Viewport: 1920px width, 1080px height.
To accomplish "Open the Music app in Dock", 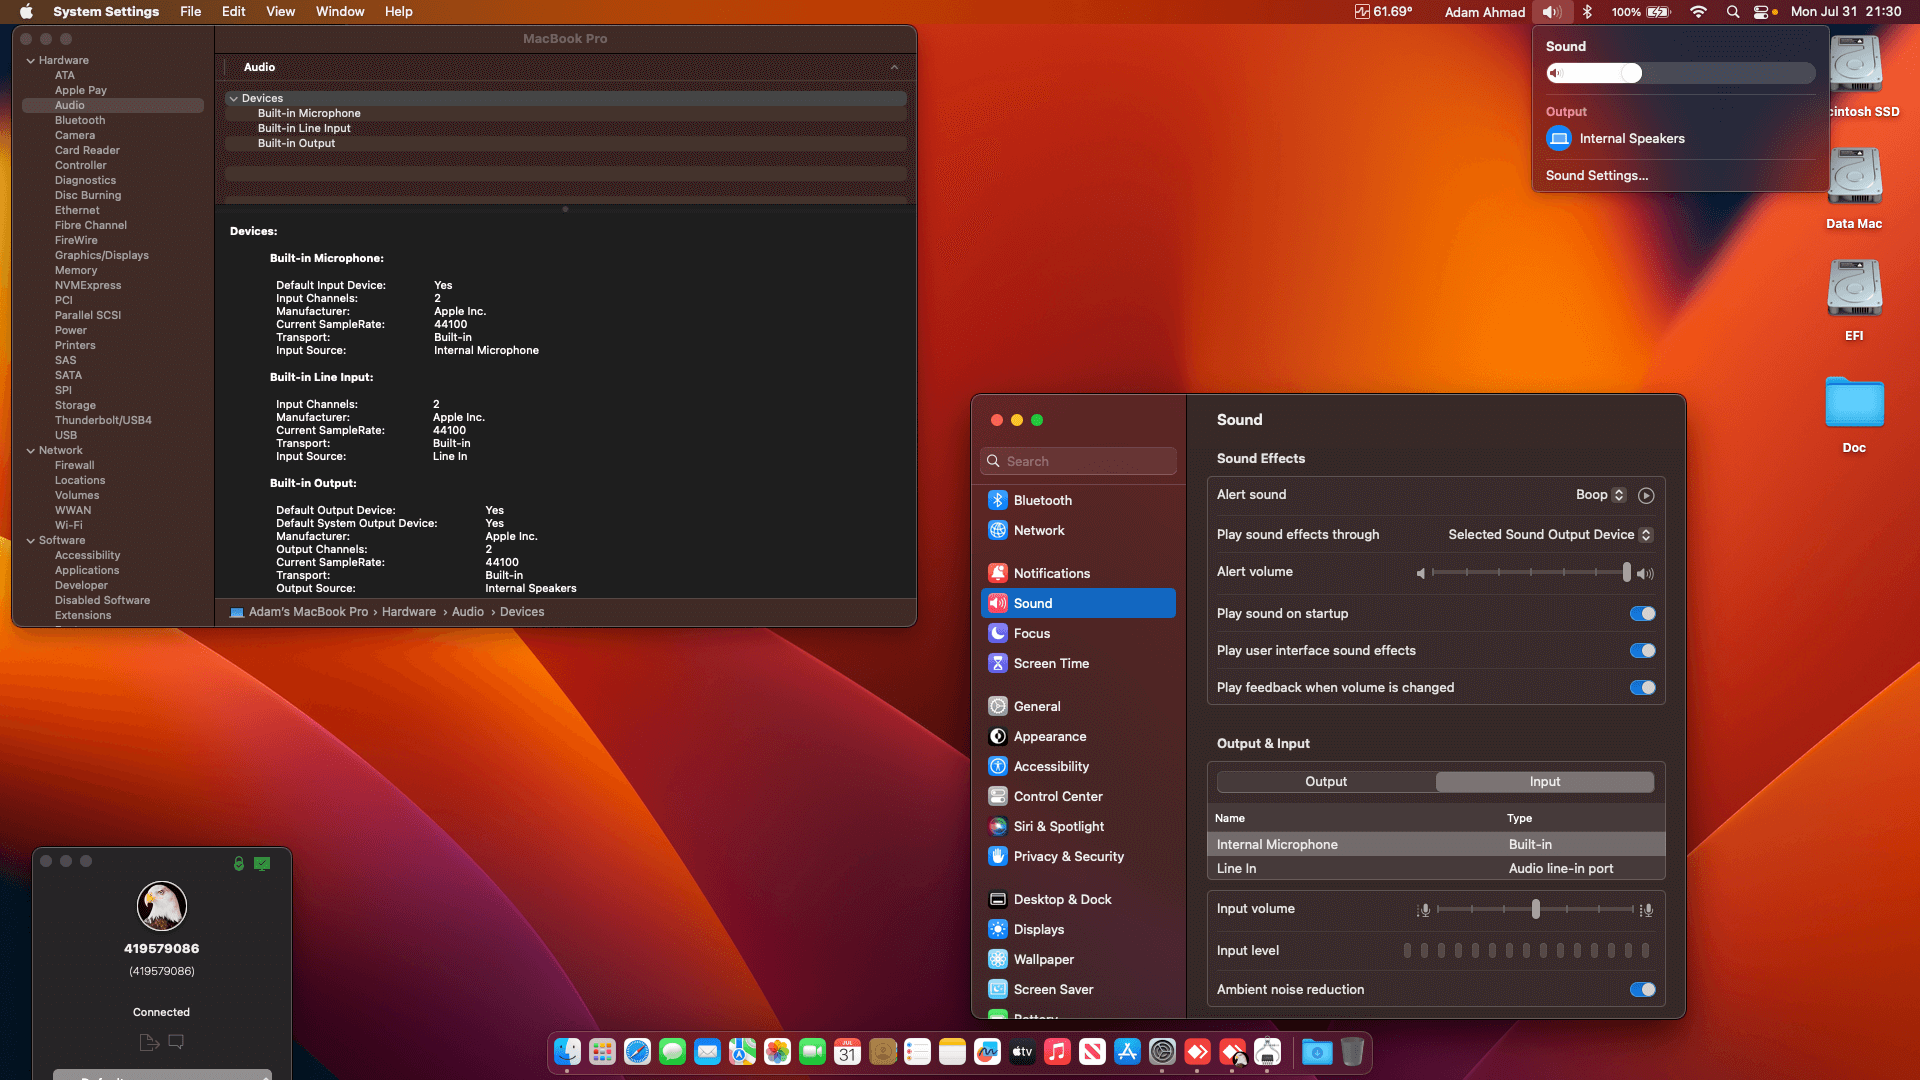I will click(1057, 1052).
